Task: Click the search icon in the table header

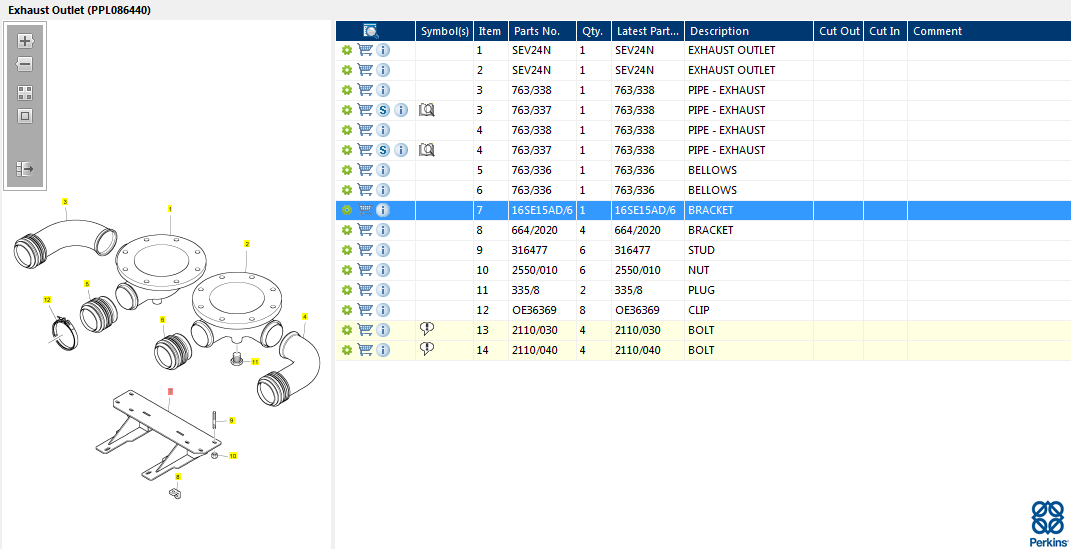Action: point(371,31)
